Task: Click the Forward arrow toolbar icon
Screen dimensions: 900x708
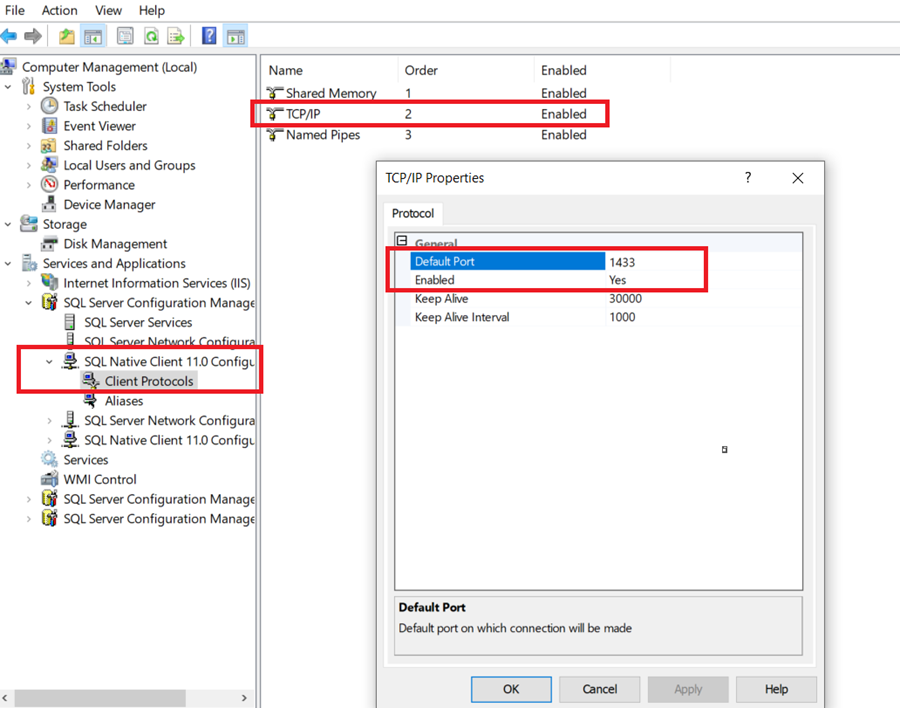Action: click(33, 36)
